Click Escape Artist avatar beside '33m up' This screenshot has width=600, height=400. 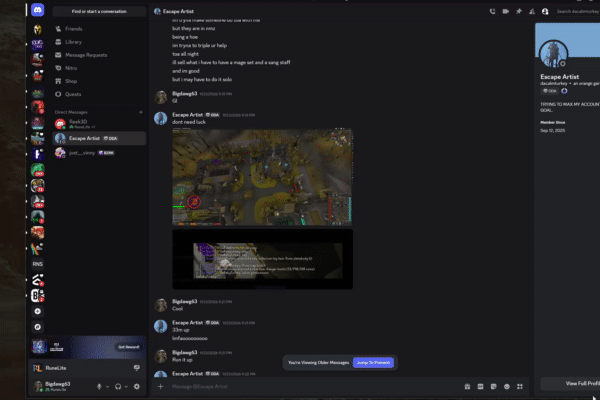(x=160, y=326)
